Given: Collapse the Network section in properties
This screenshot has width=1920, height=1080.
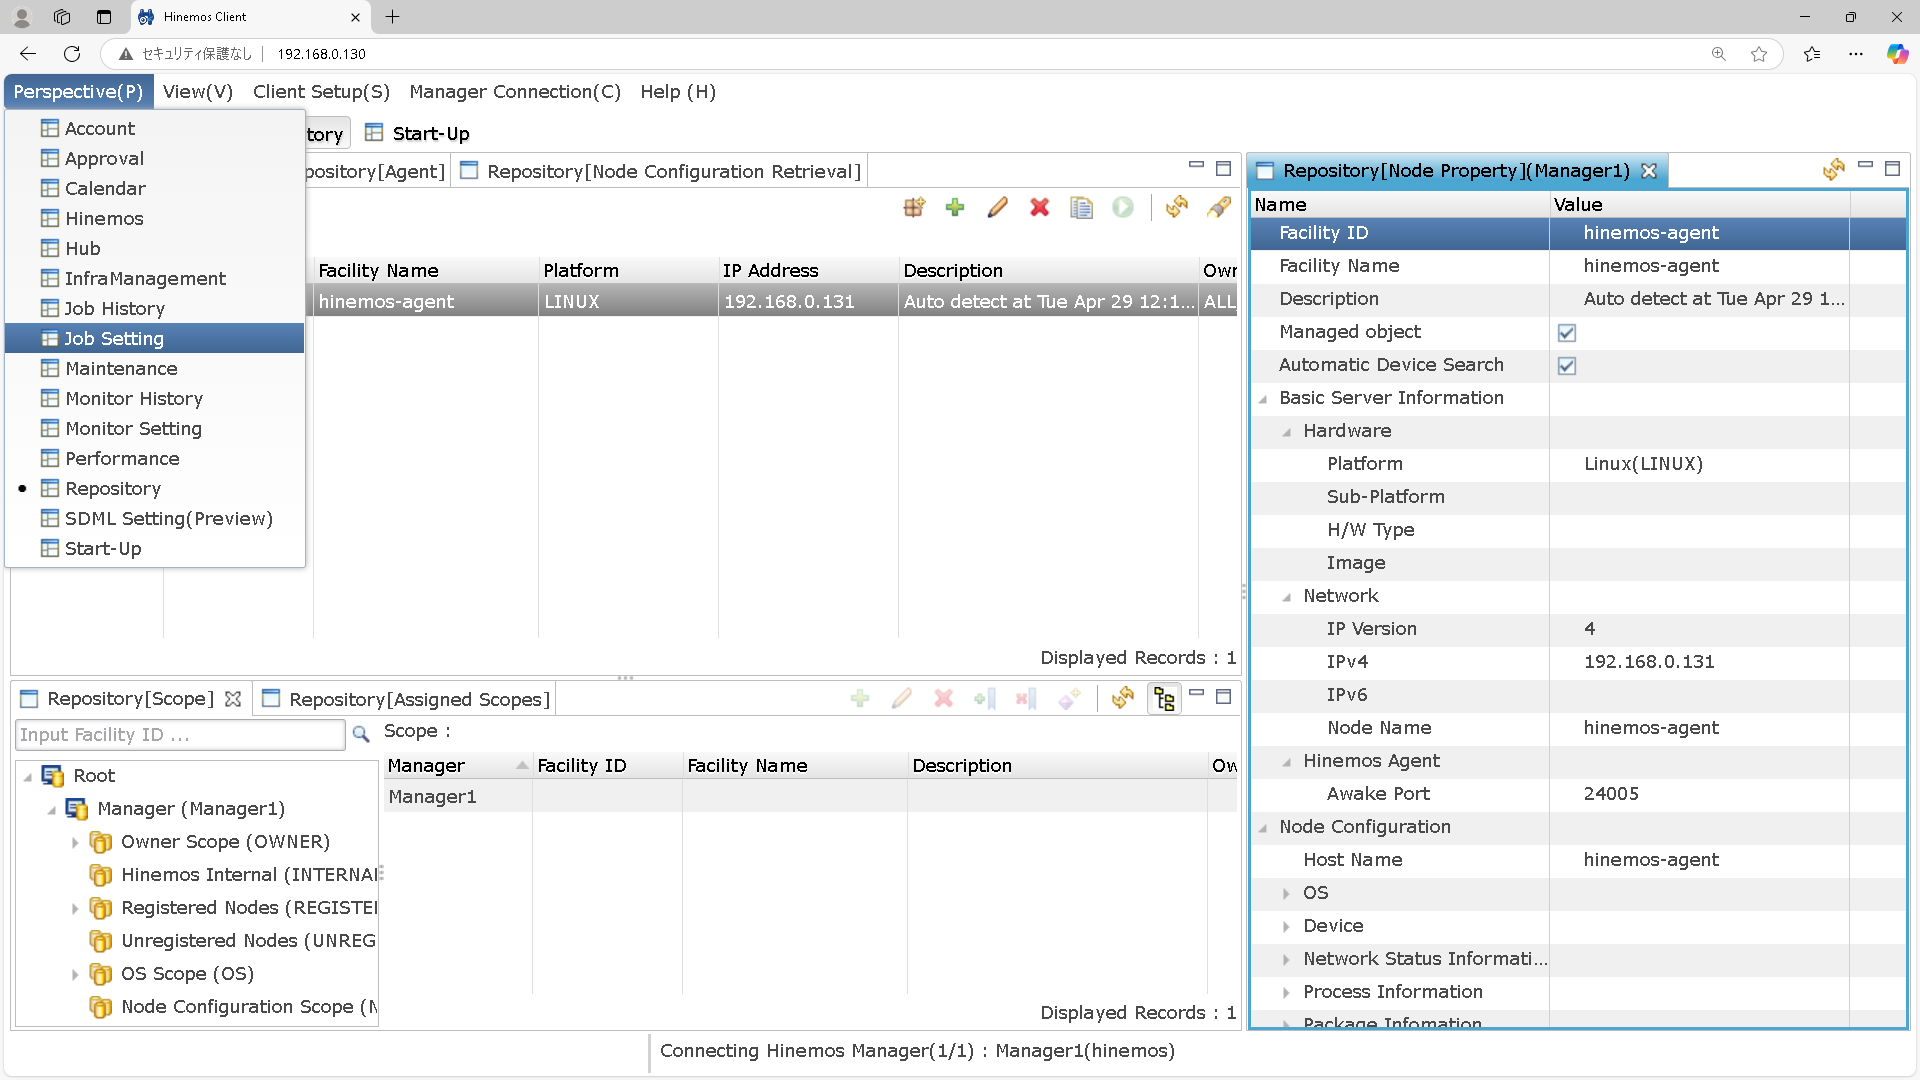Looking at the screenshot, I should (x=1286, y=596).
